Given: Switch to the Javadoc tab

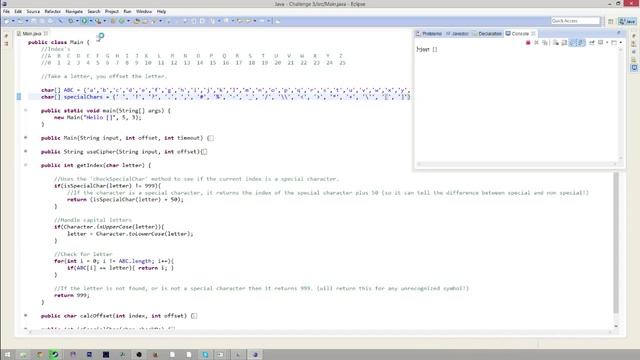Looking at the screenshot, I should pos(457,33).
